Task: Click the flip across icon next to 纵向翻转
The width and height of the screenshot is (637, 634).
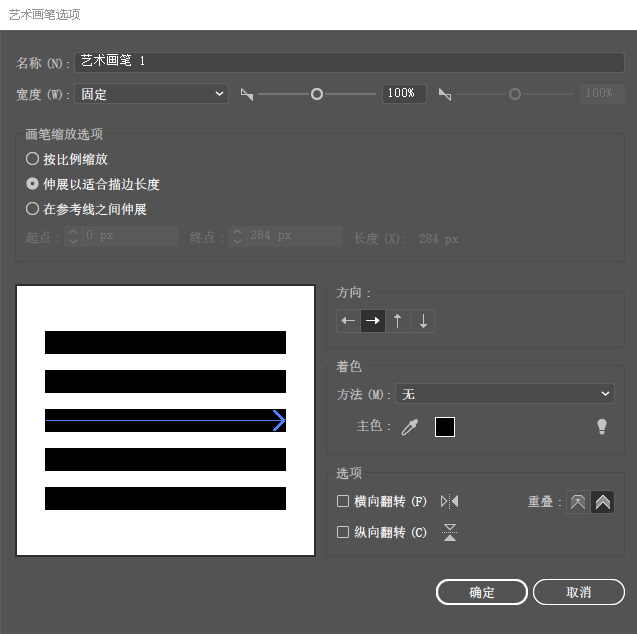Action: click(x=449, y=532)
